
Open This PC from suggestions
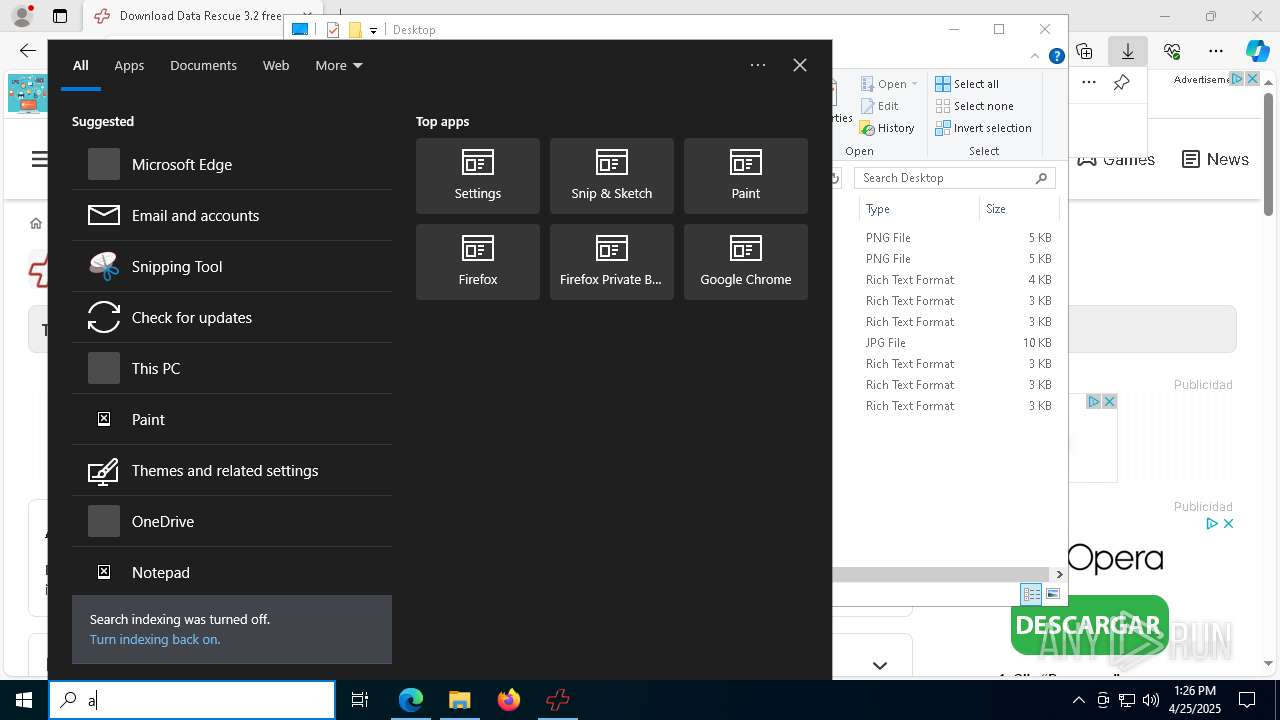[x=232, y=368]
